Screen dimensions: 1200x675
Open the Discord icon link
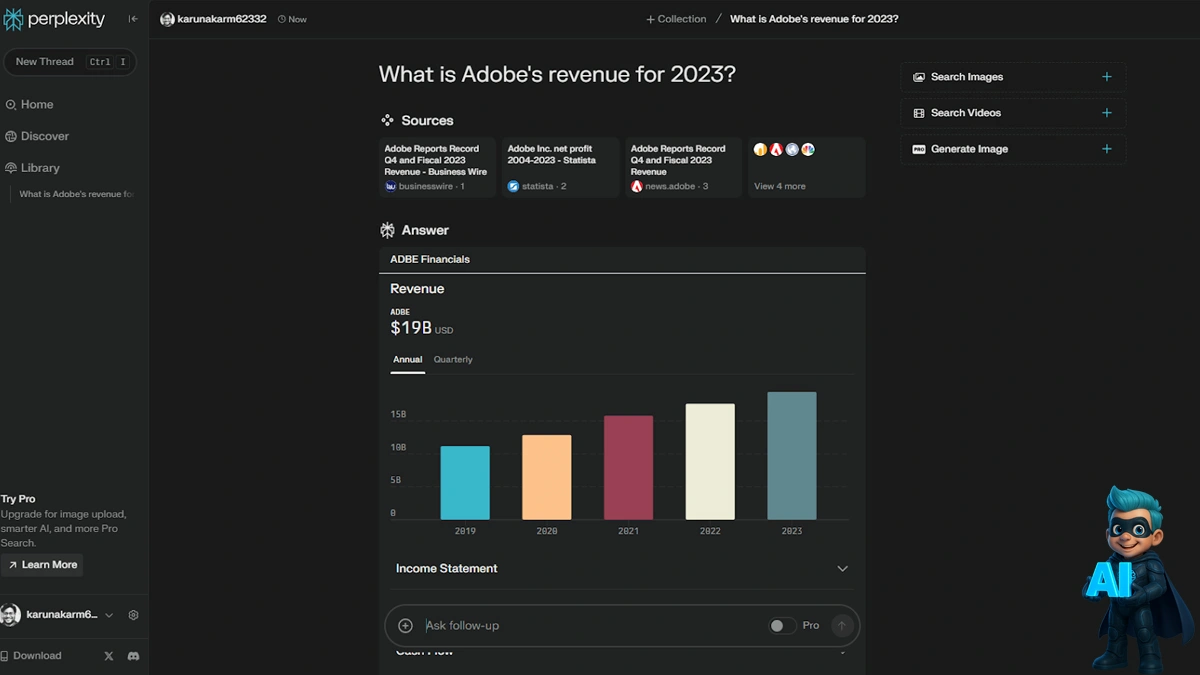pyautogui.click(x=133, y=656)
